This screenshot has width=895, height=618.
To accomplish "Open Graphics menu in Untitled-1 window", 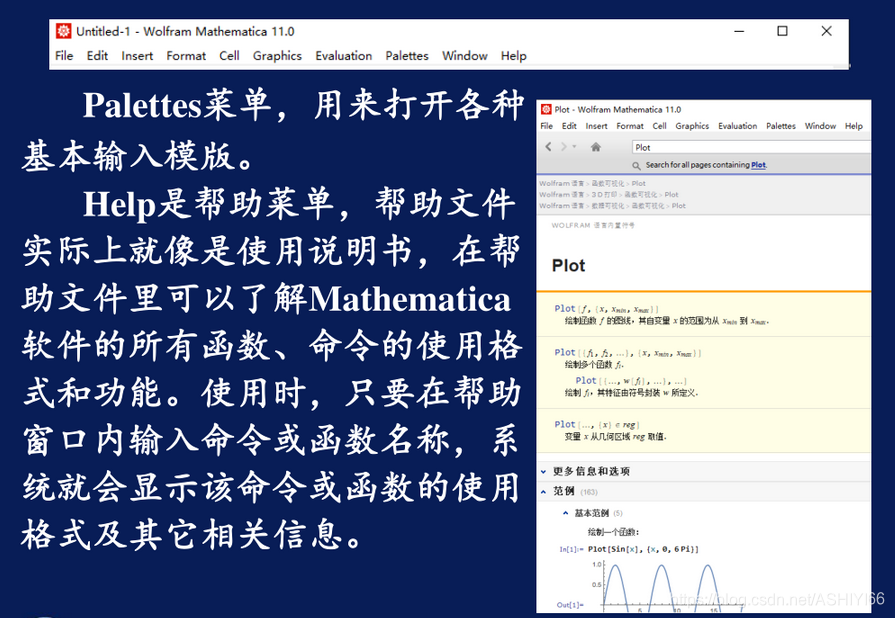I will click(277, 56).
